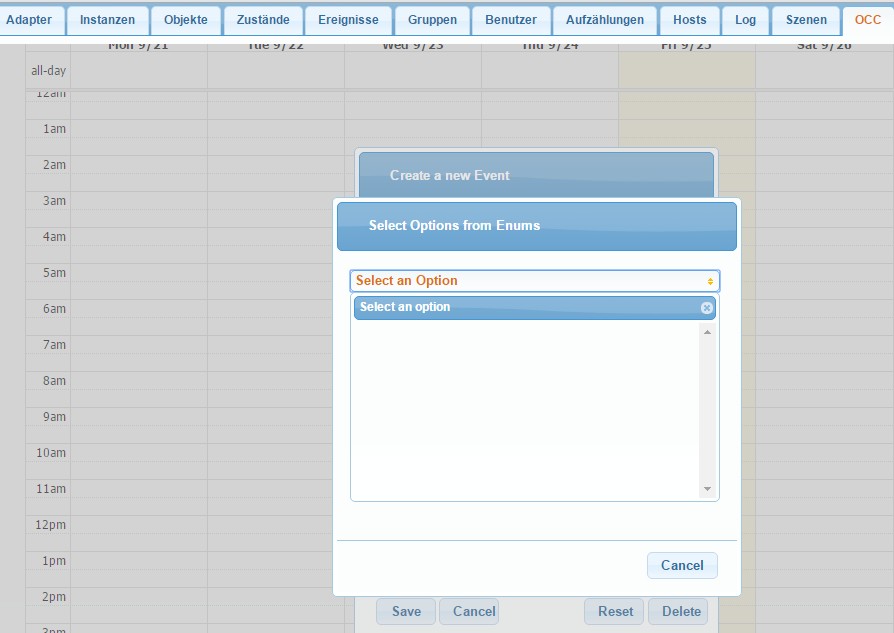The width and height of the screenshot is (894, 633).
Task: Open the Log tab
Action: [x=745, y=20]
